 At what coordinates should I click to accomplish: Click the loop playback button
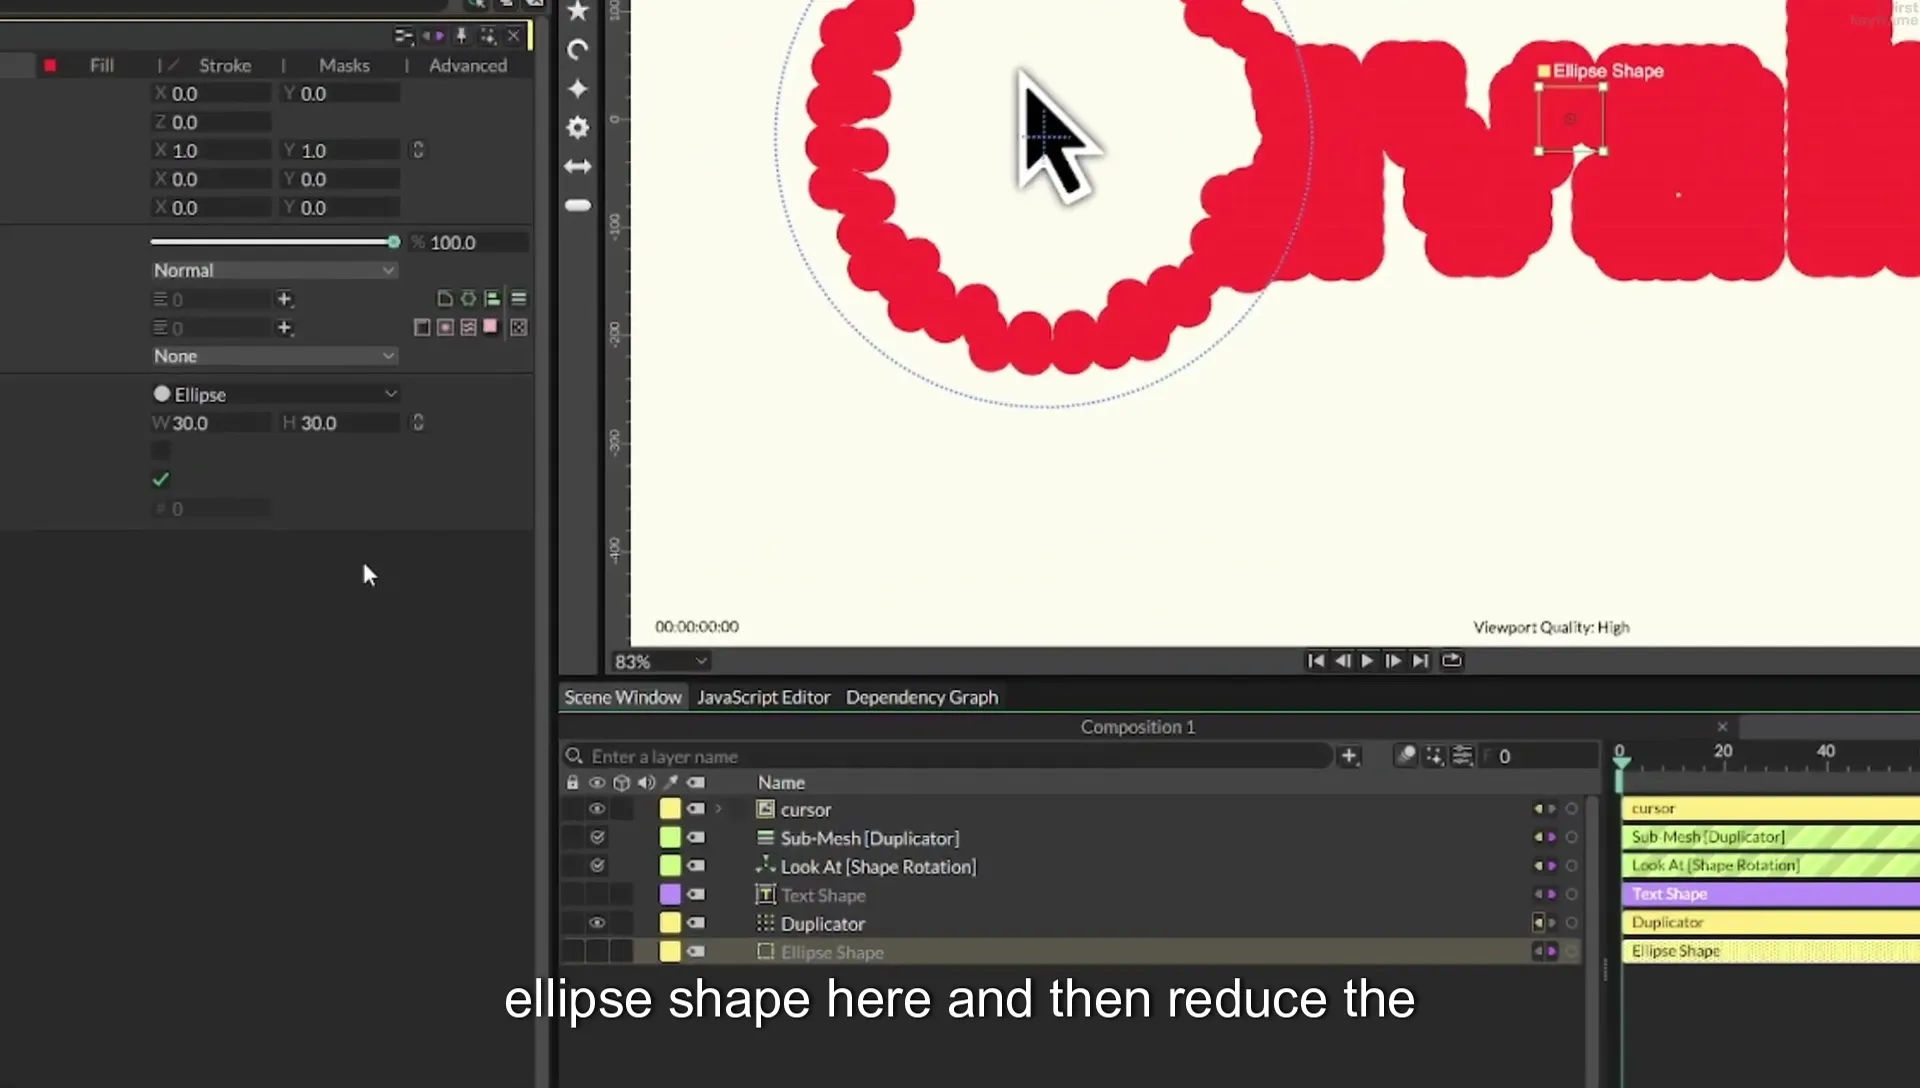[1451, 661]
